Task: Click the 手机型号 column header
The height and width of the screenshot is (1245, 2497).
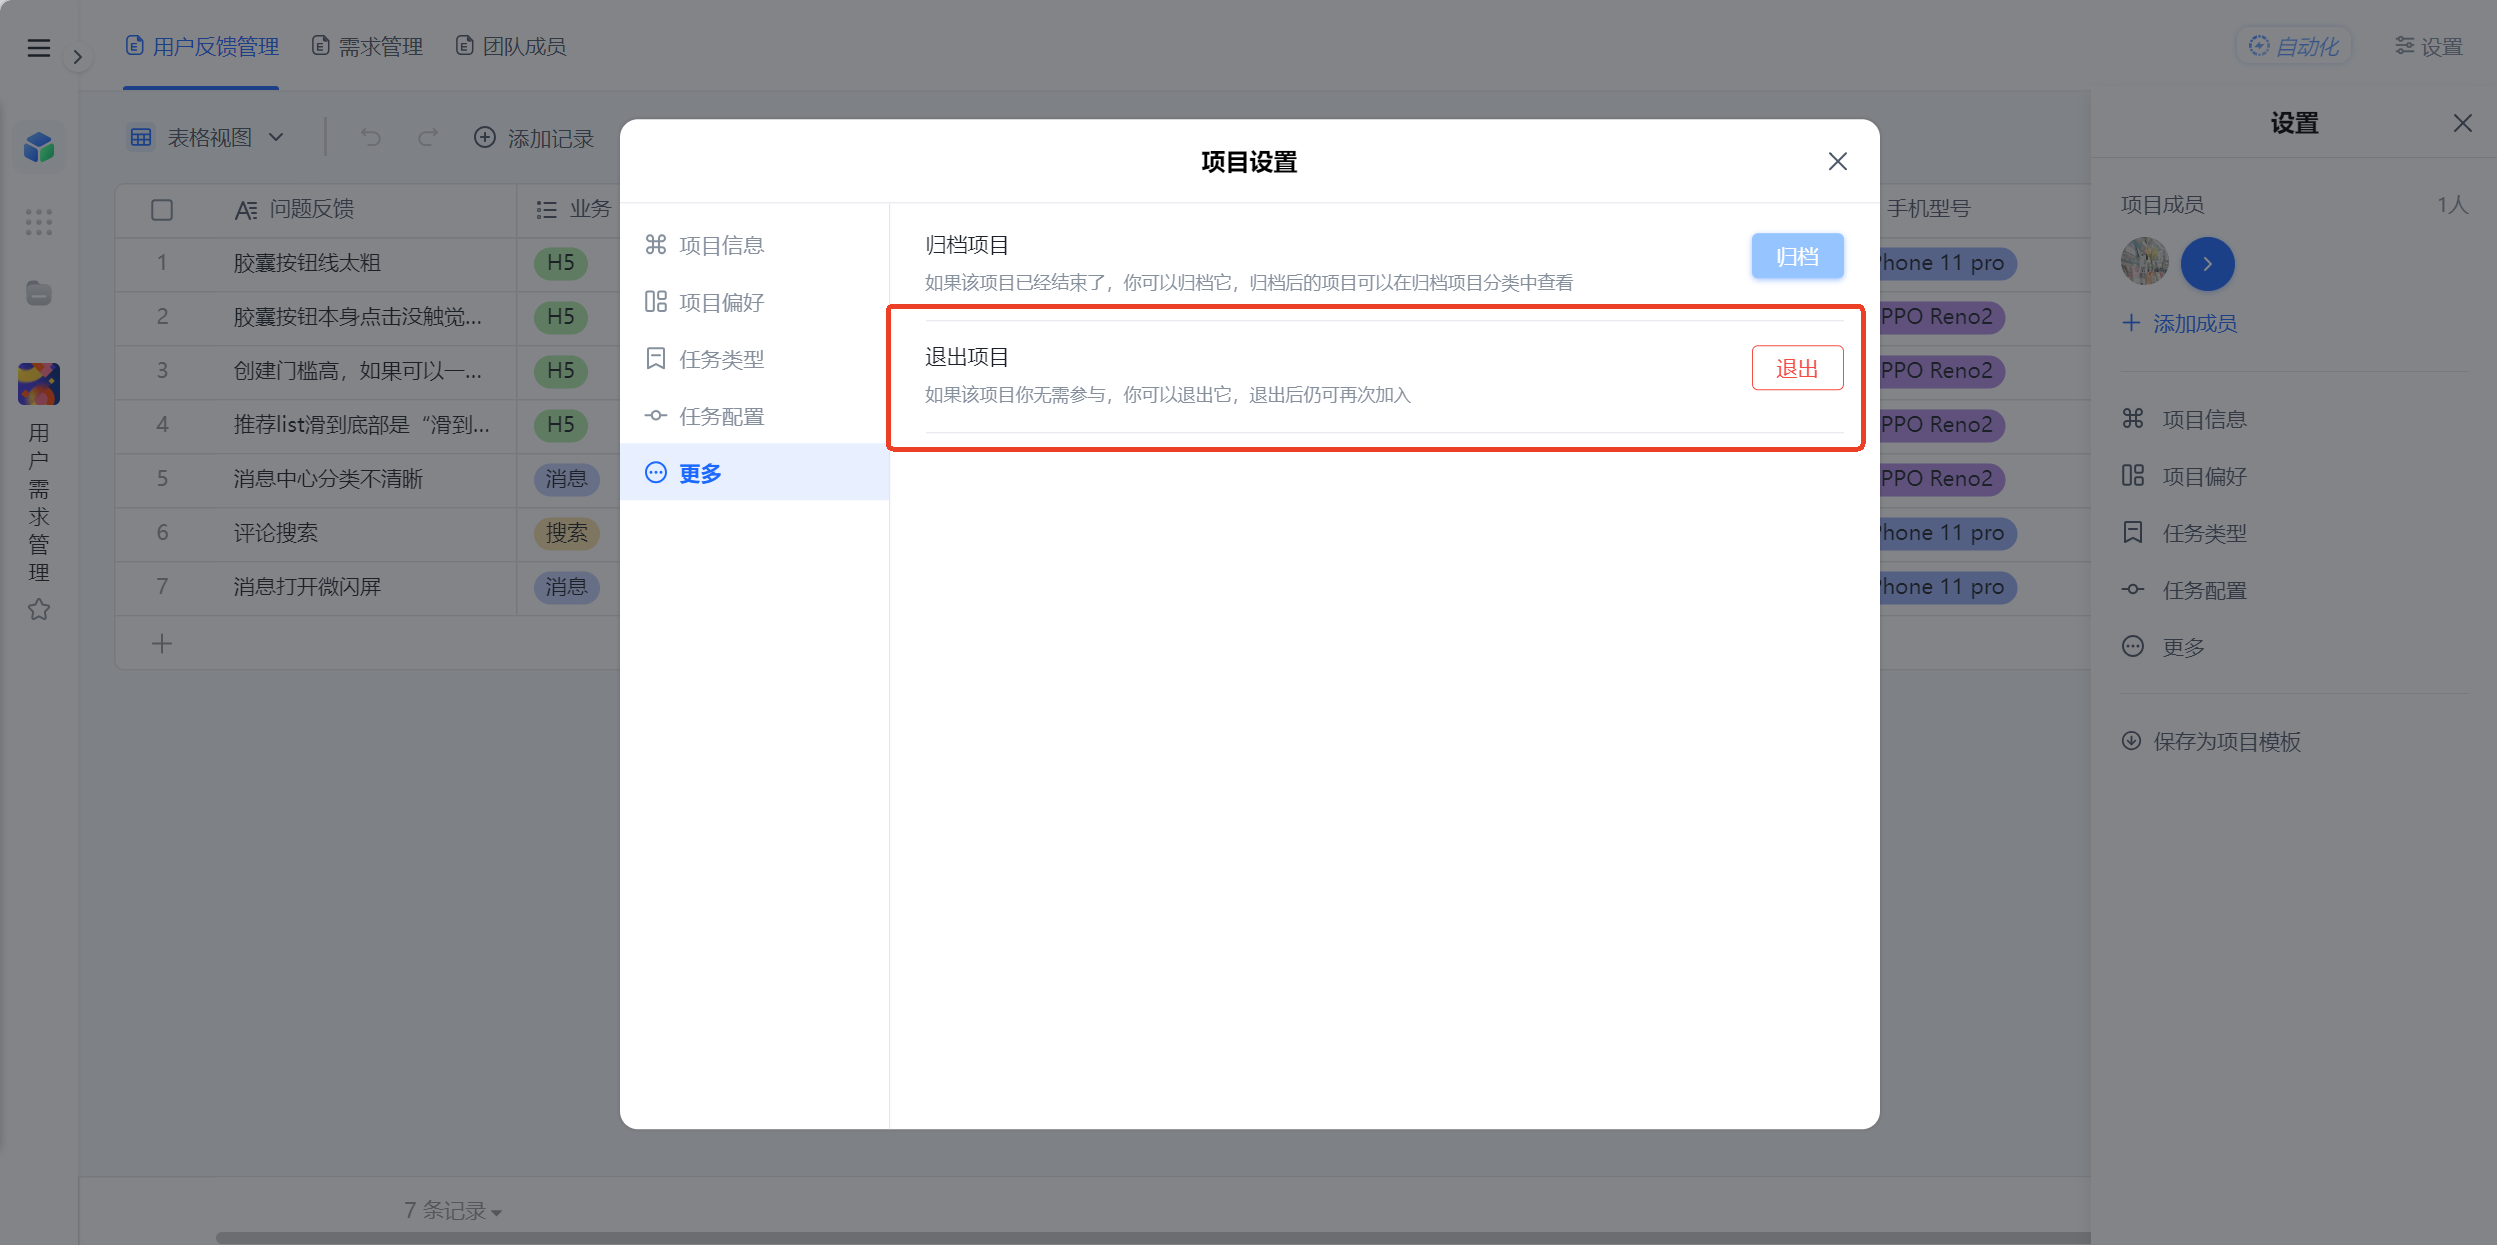Action: click(x=1928, y=209)
